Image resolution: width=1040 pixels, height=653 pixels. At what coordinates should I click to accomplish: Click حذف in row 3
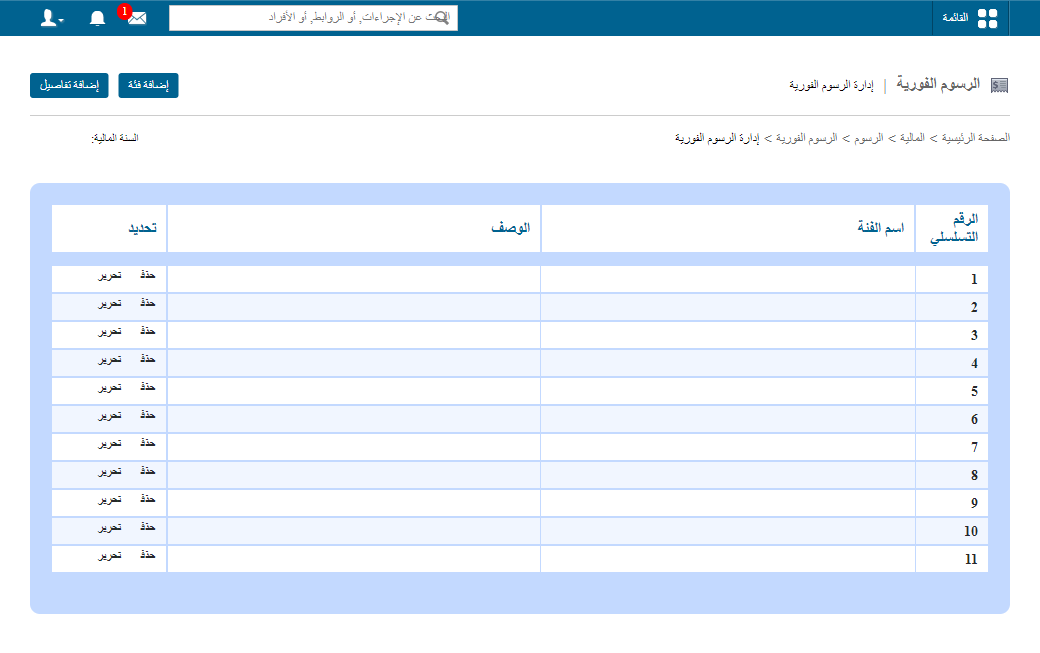[x=147, y=331]
